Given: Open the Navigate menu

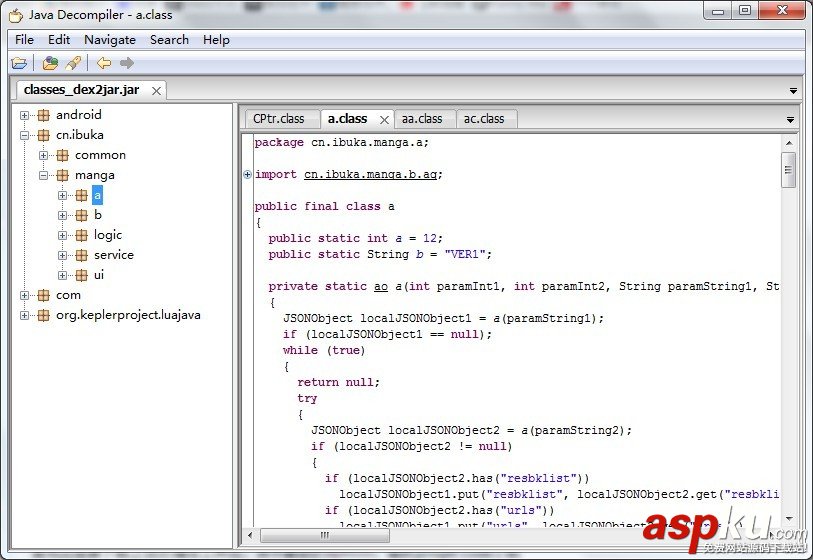Looking at the screenshot, I should [110, 40].
